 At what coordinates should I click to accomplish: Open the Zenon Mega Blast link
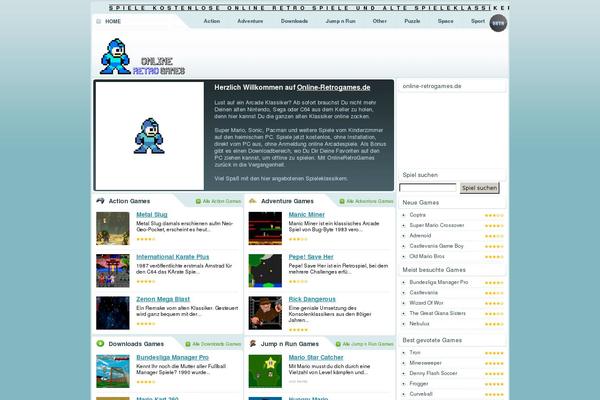pos(163,299)
